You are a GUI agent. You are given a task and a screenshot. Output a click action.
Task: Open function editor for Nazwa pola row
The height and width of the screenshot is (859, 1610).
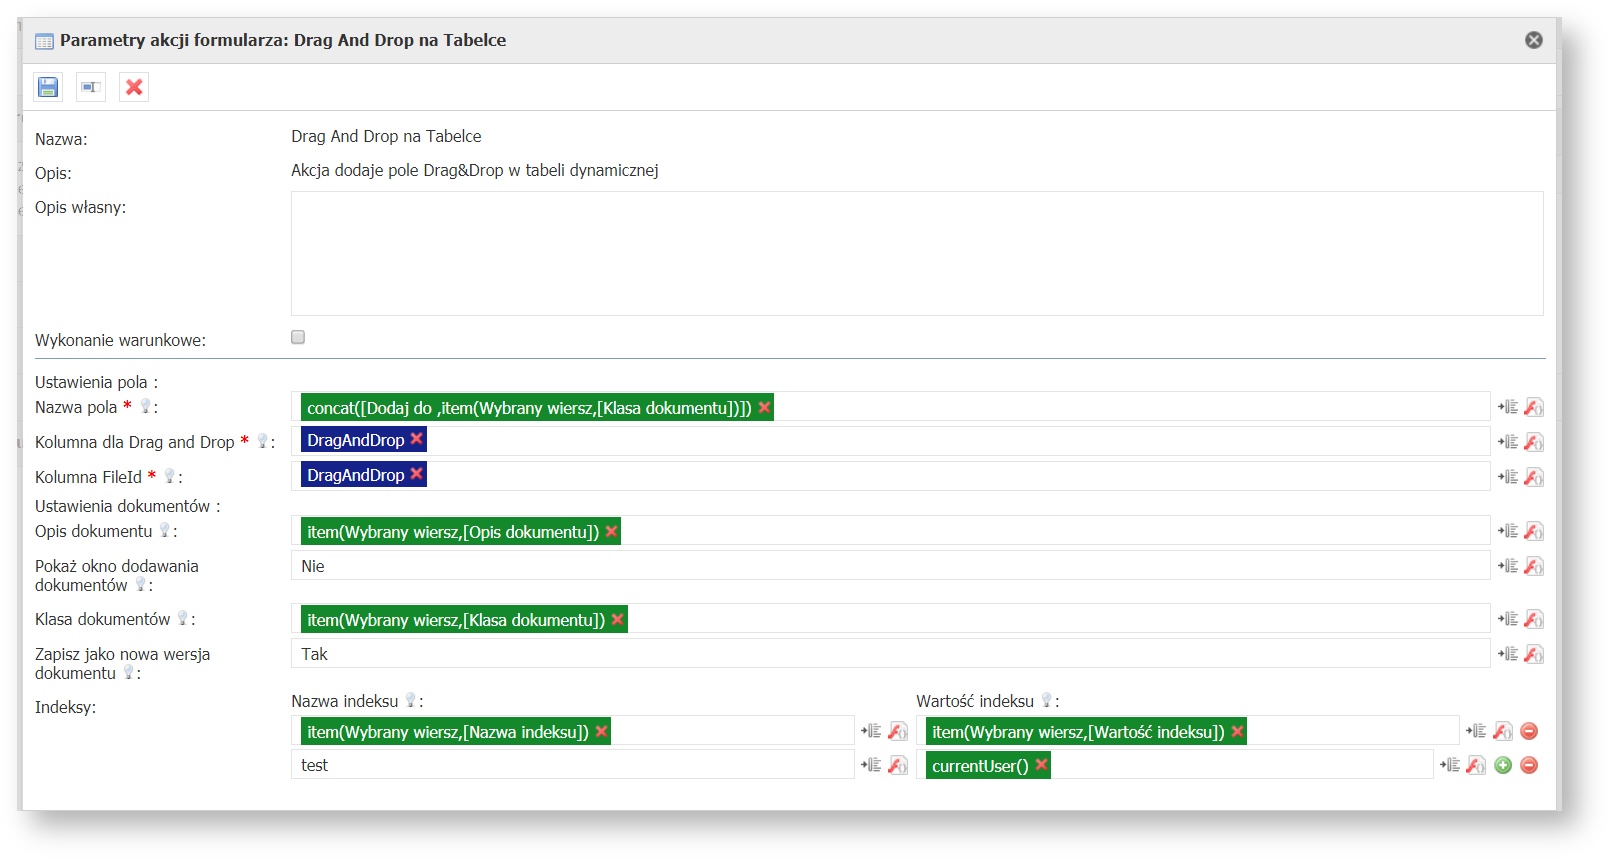coord(1534,407)
